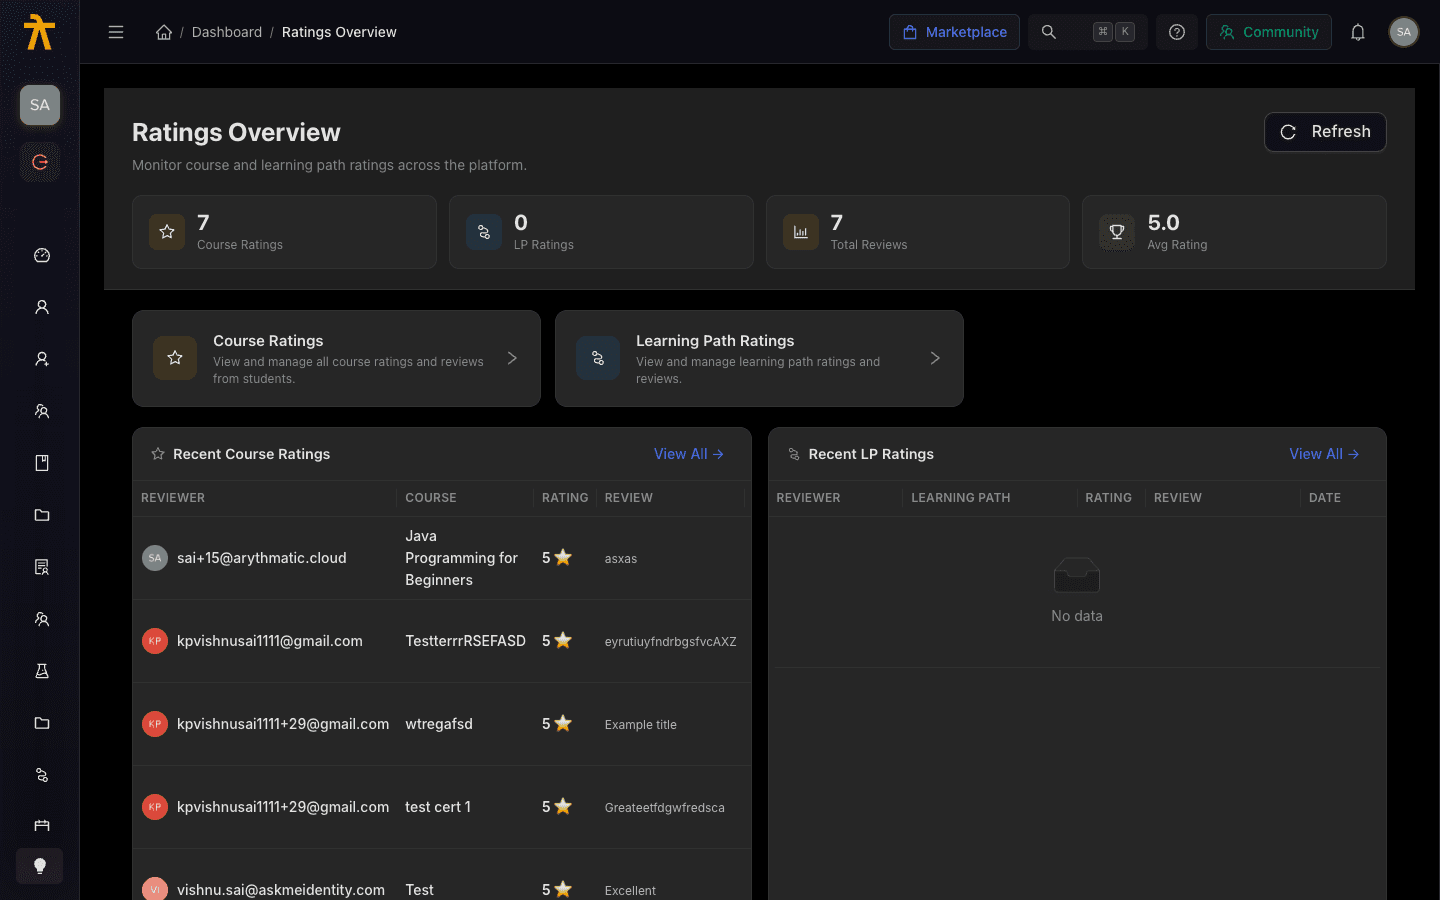The width and height of the screenshot is (1440, 900).
Task: Click the review 'Greateetfdgwfredsca'
Action: point(665,808)
